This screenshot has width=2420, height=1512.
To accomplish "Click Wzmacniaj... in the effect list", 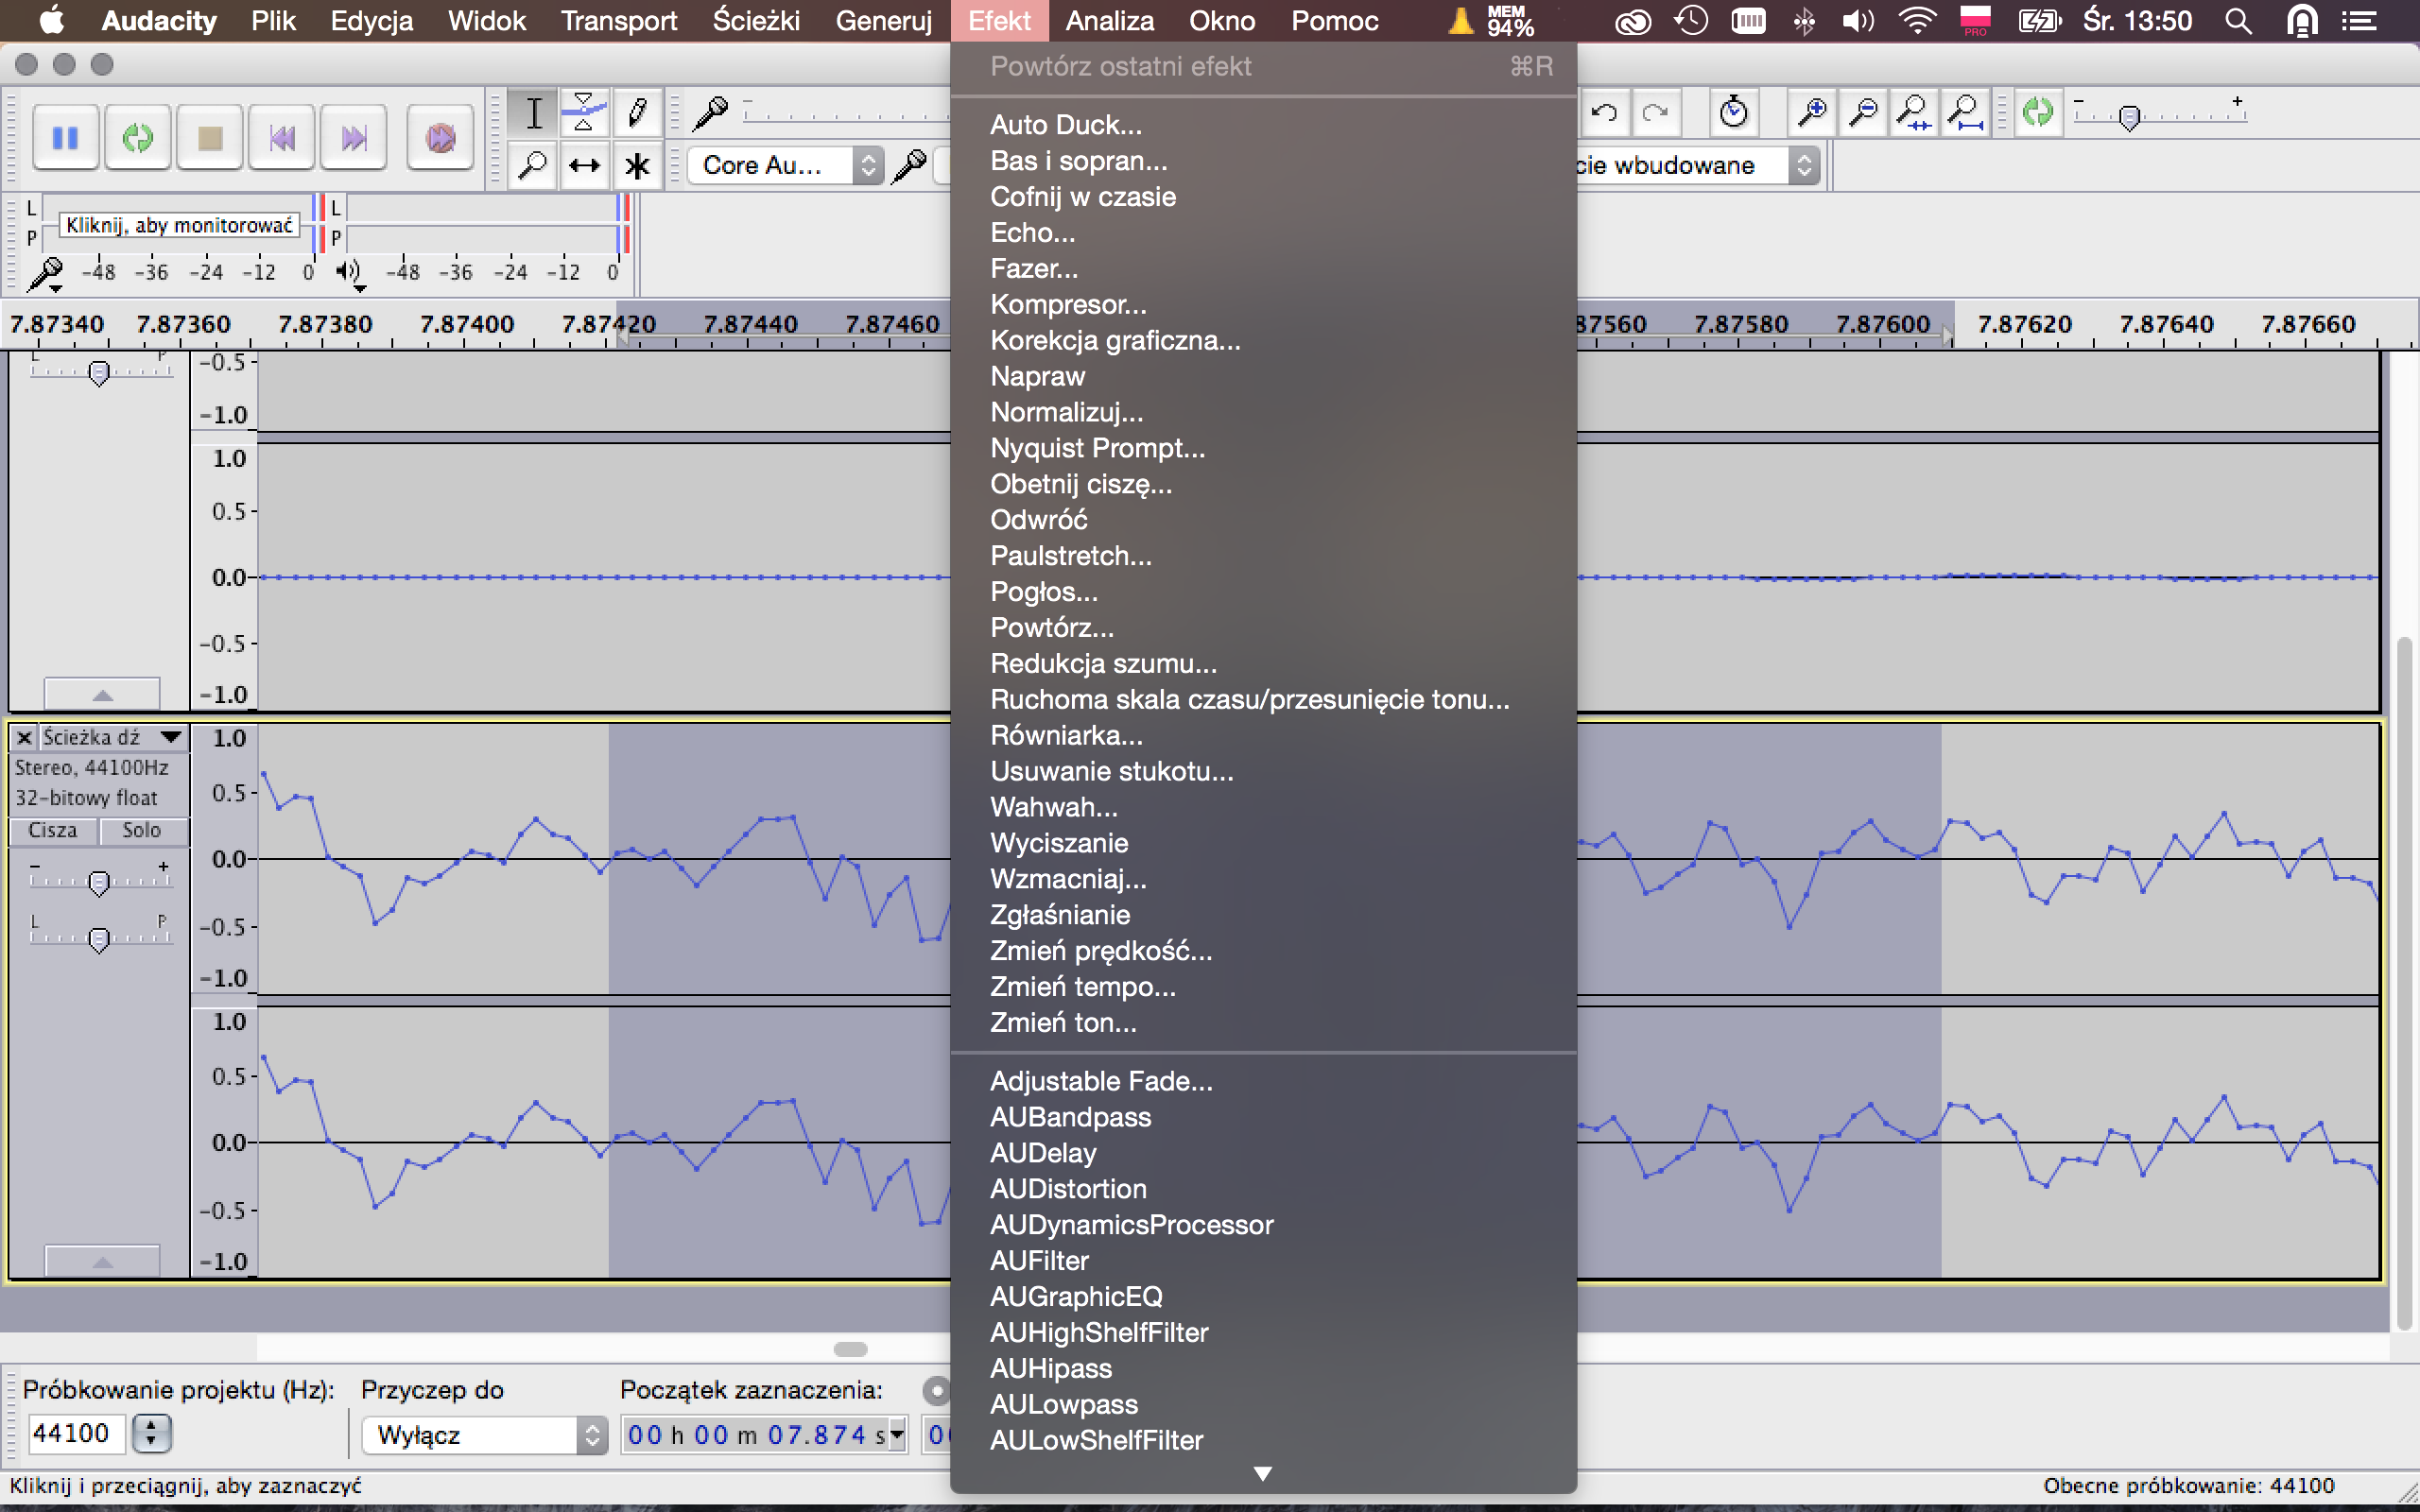I will point(1068,879).
